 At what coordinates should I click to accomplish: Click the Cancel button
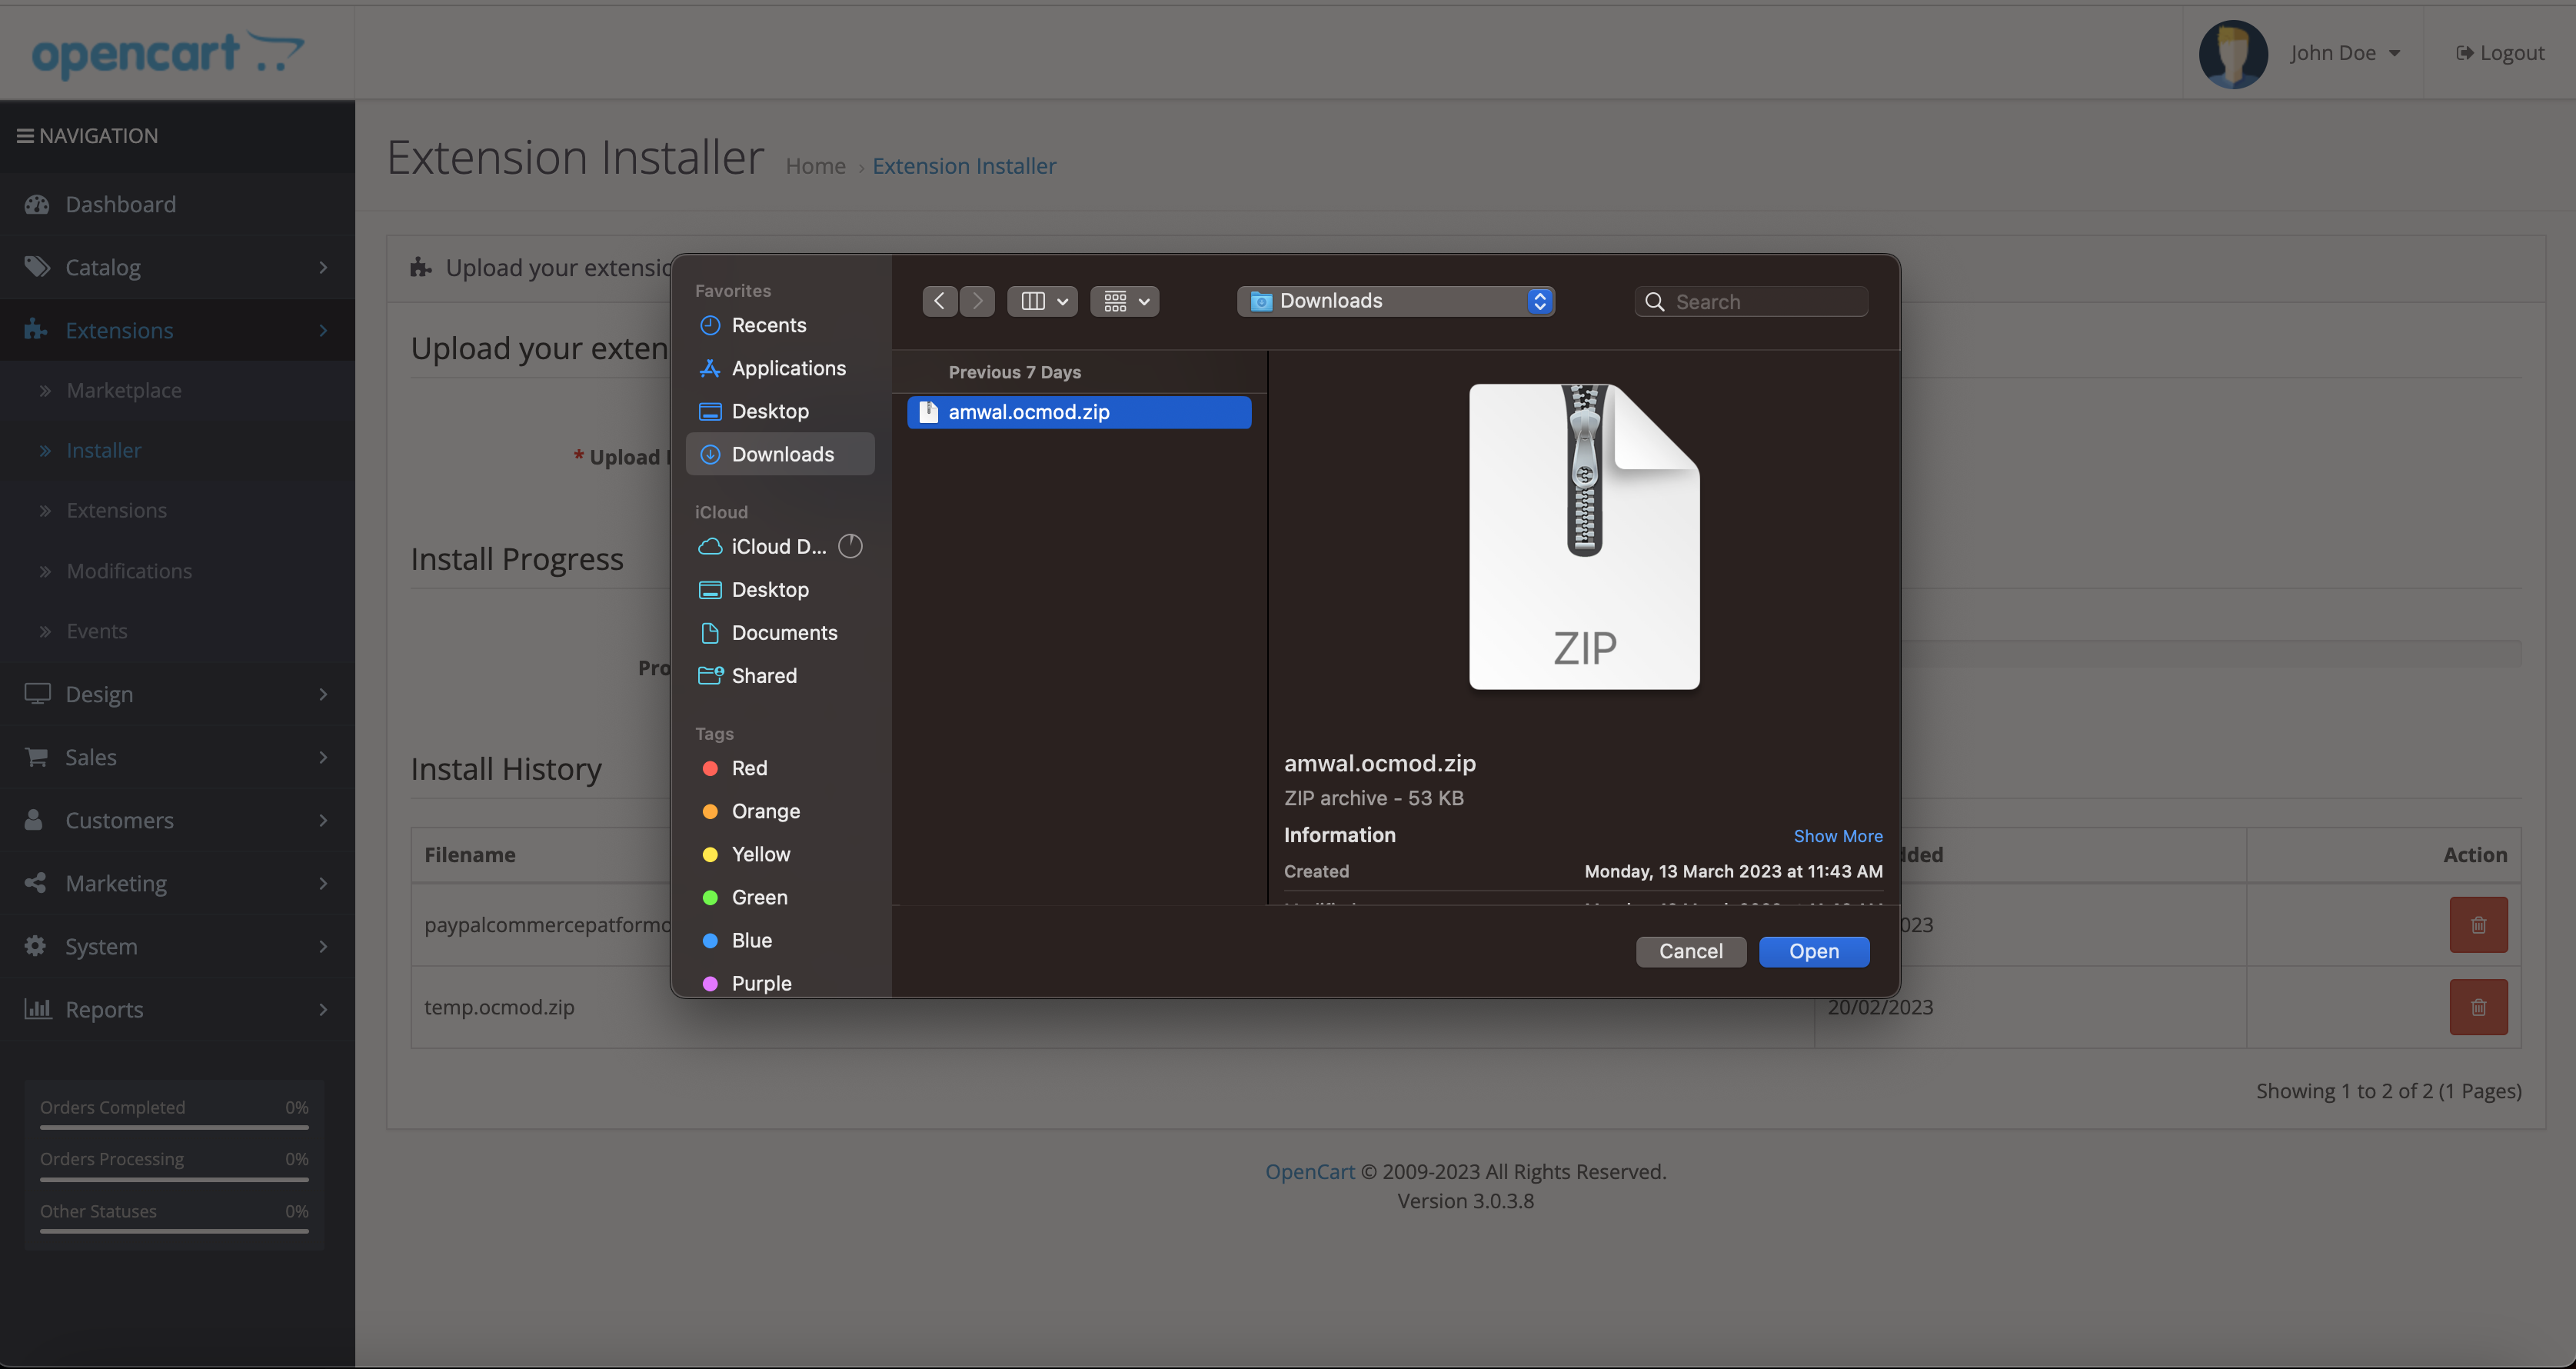pos(1691,951)
